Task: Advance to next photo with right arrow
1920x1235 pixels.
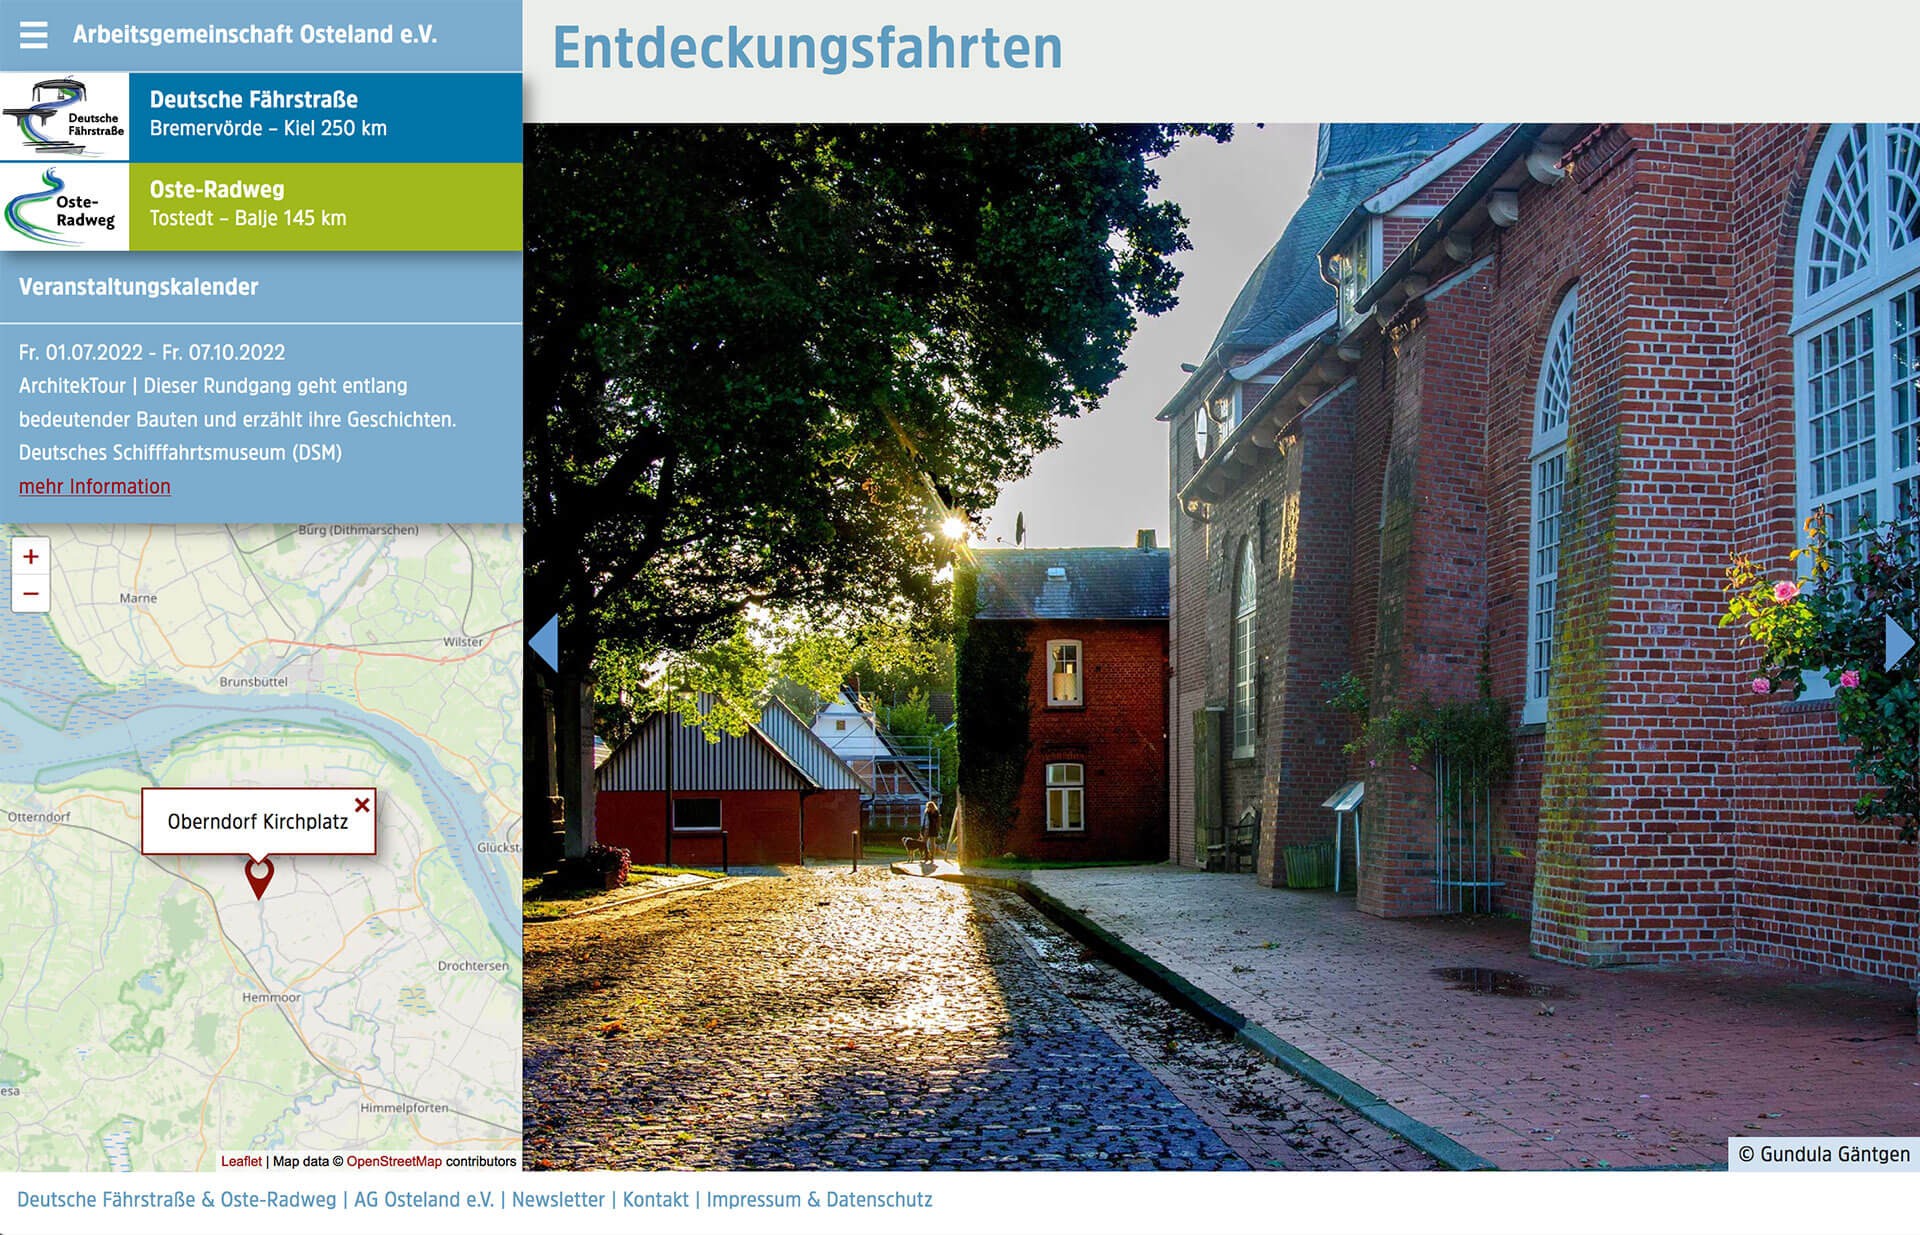Action: point(1898,643)
